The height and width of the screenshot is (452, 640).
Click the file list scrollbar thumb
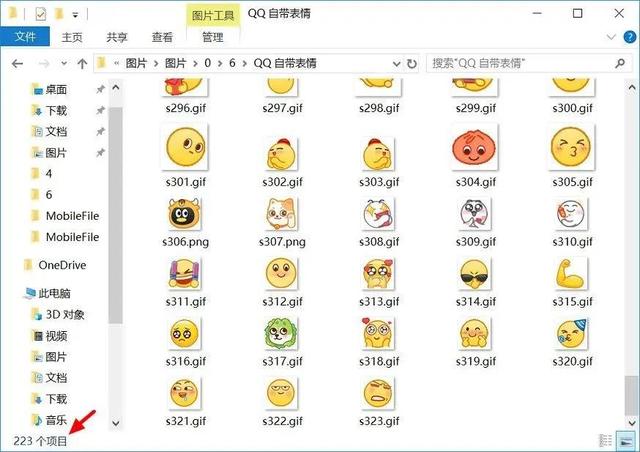pyautogui.click(x=632, y=395)
